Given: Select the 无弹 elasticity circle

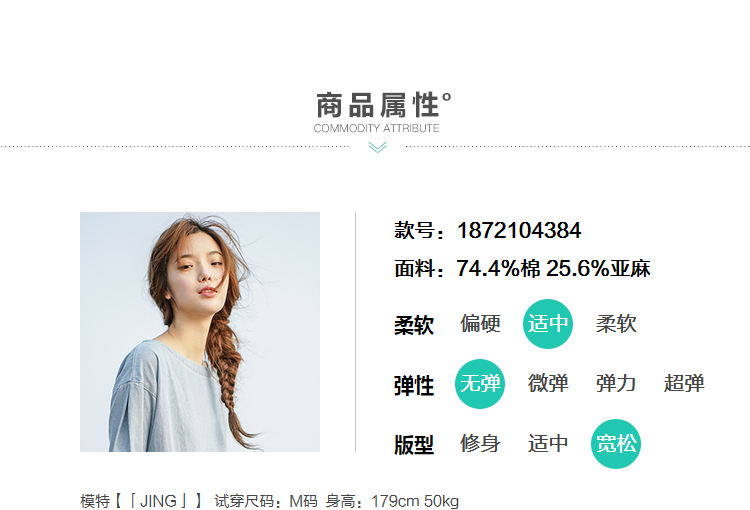Looking at the screenshot, I should pos(480,384).
